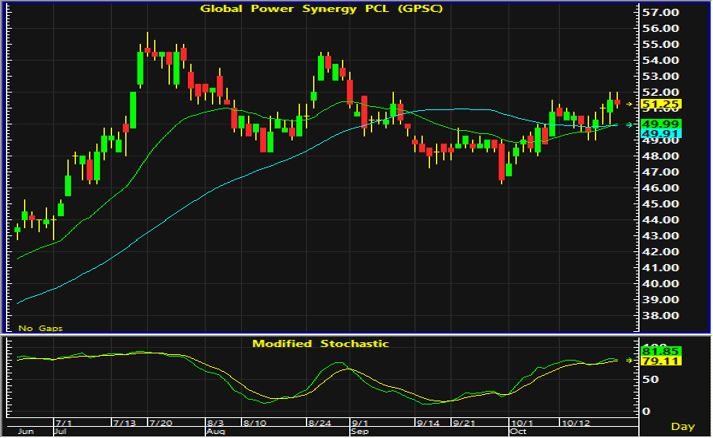
Task: Click the 41.00 price axis label
Action: pyautogui.click(x=660, y=267)
